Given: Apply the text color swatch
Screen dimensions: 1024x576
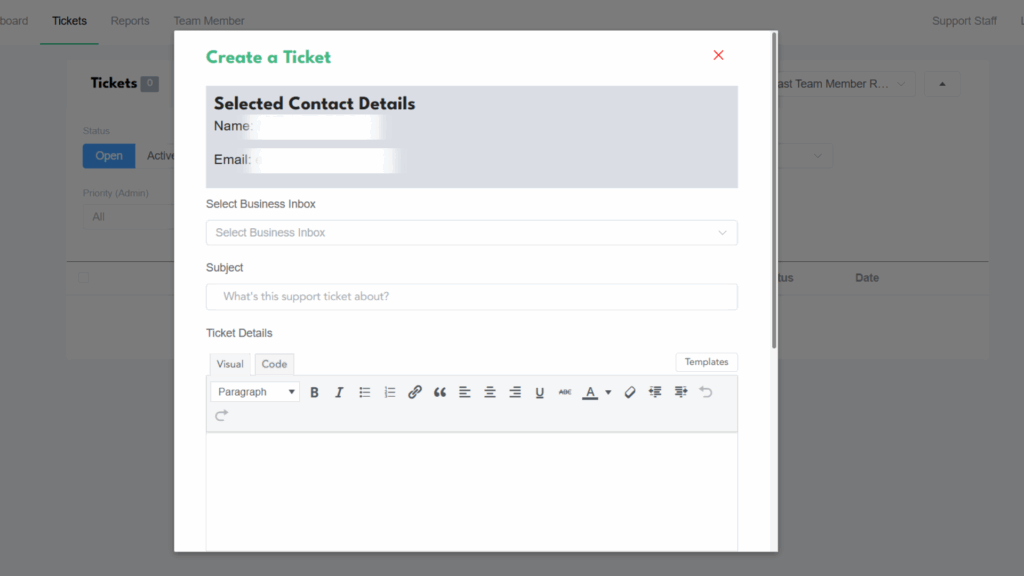Looking at the screenshot, I should (x=590, y=393).
